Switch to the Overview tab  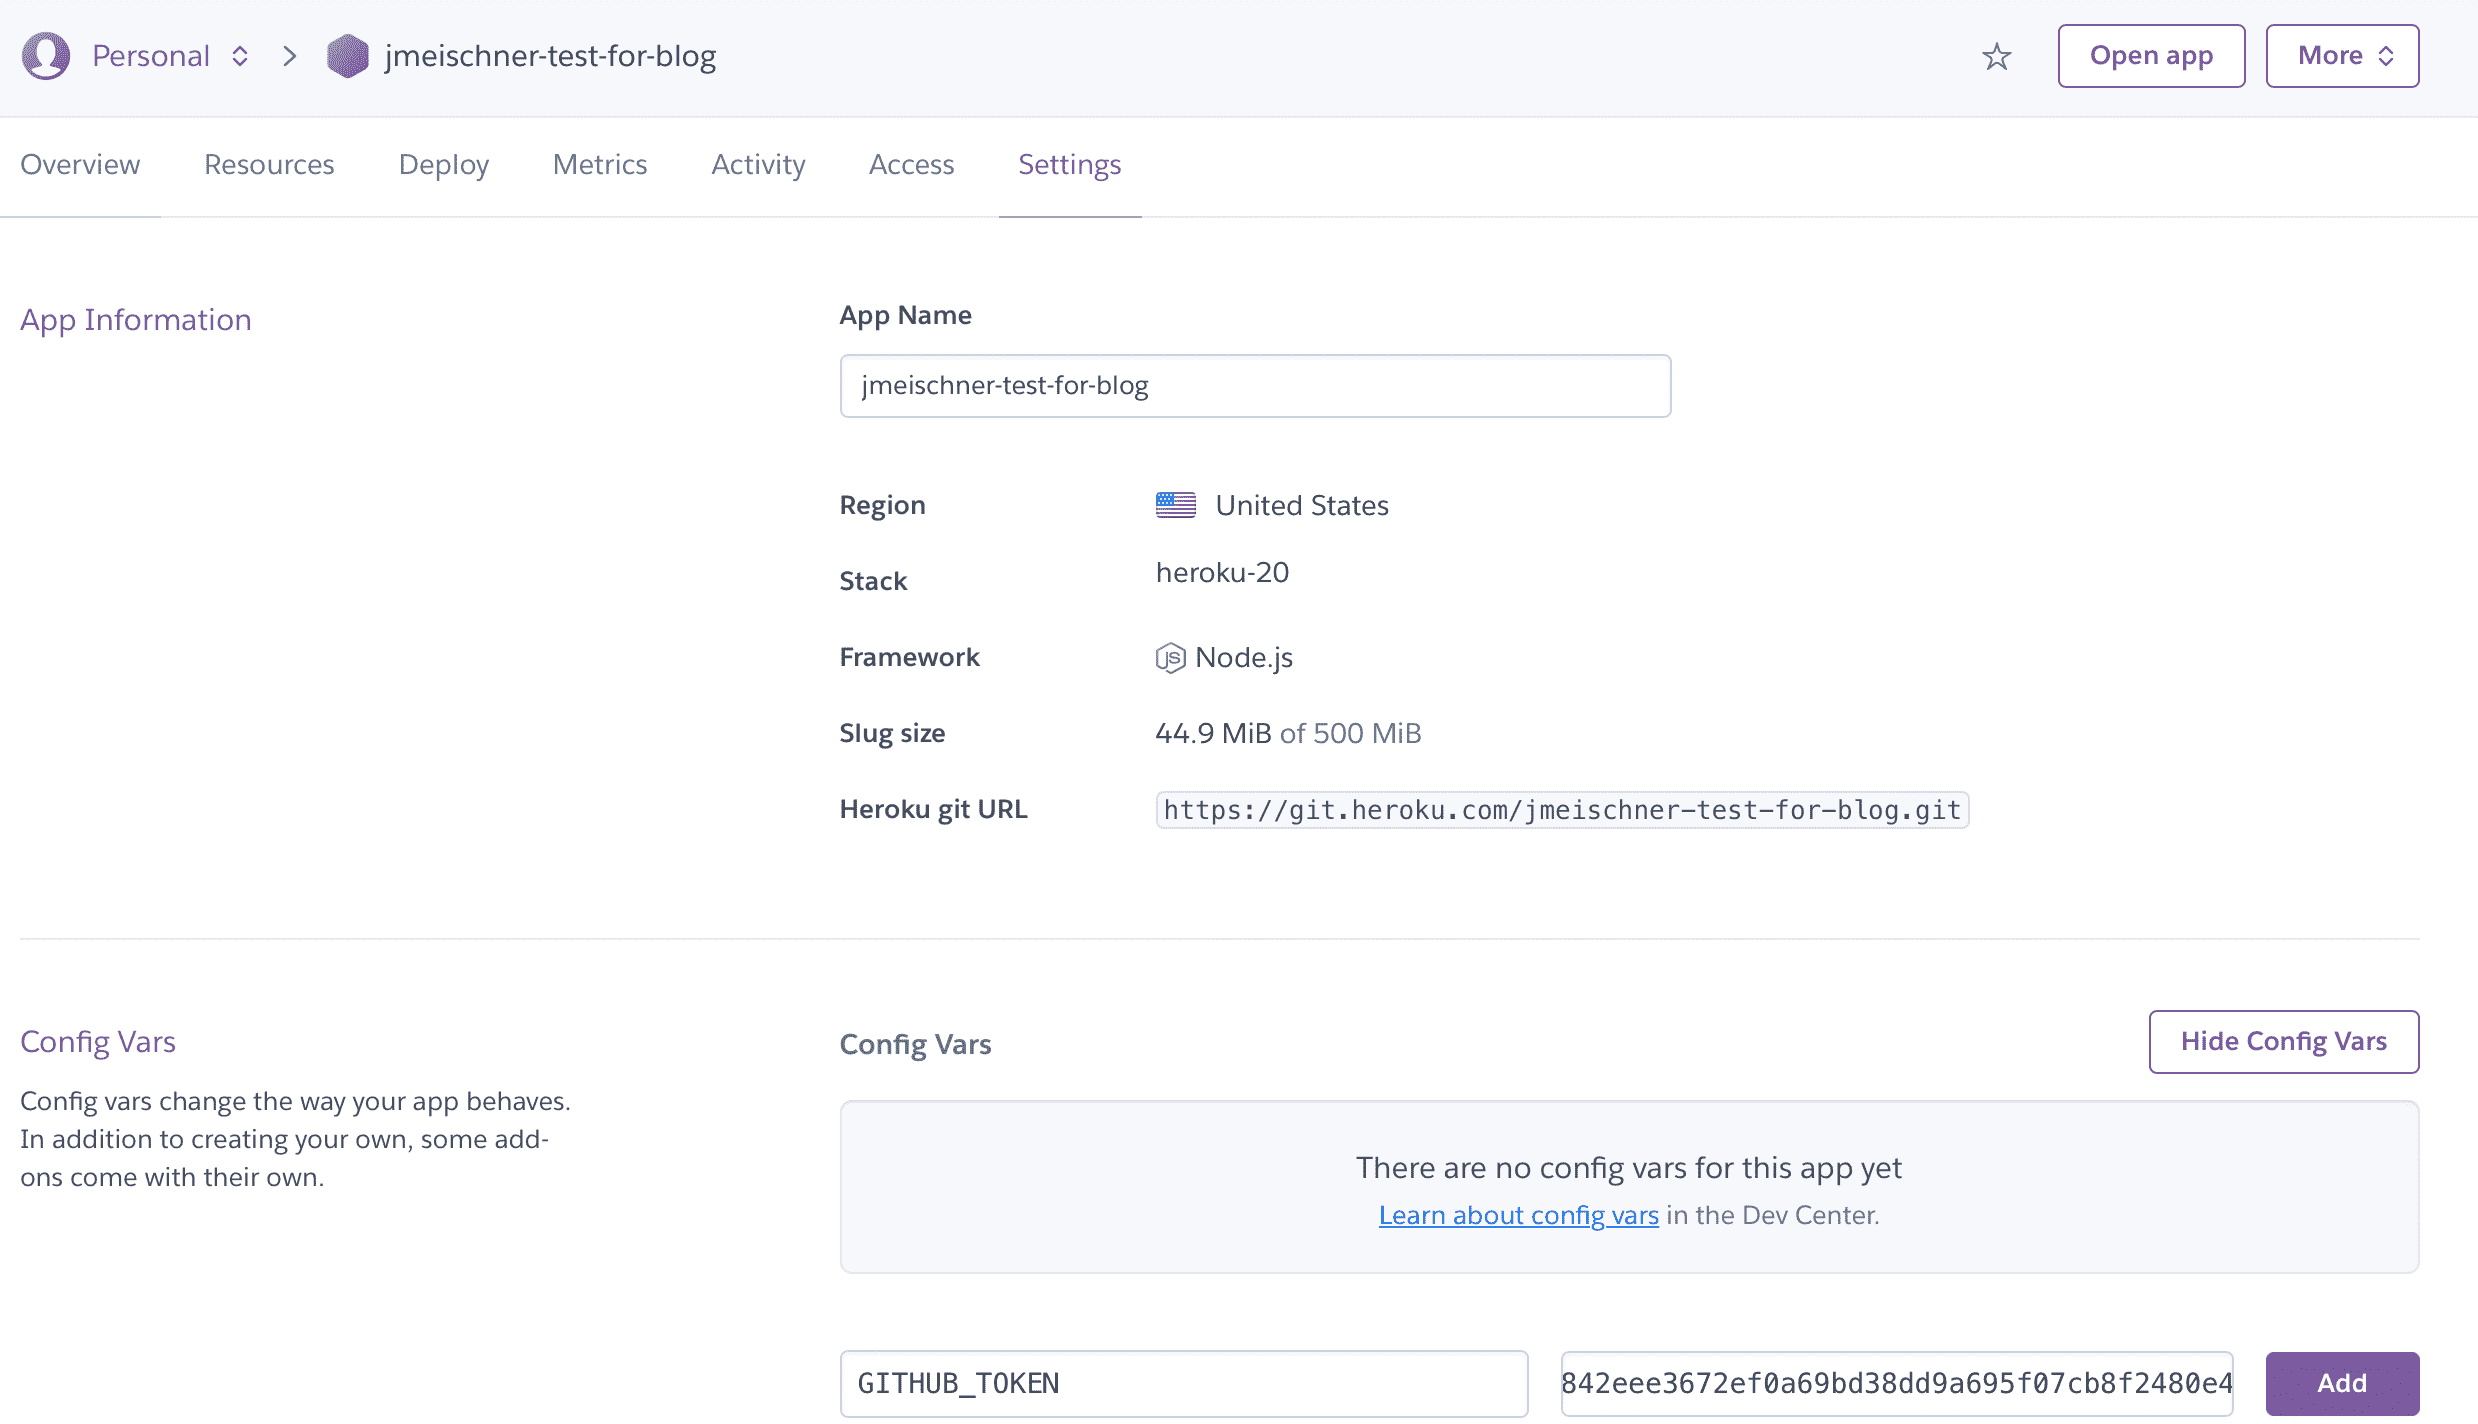coord(80,164)
